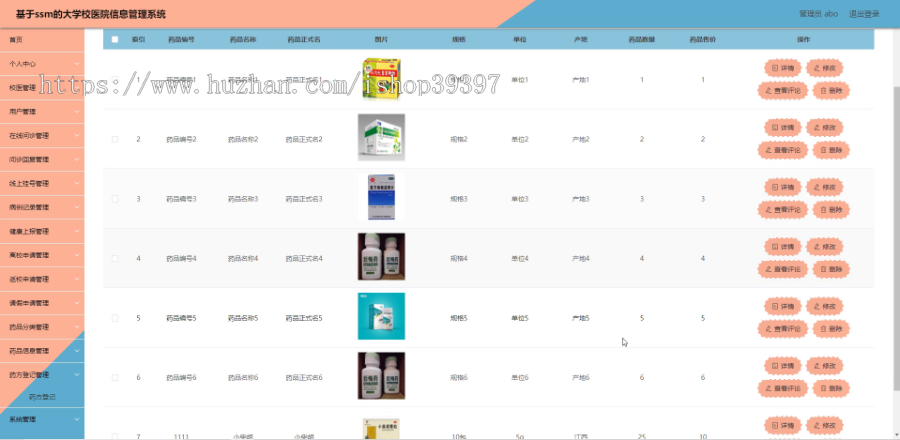Click the cell 药品名称3
Image resolution: width=900 pixels, height=440 pixels.
pyautogui.click(x=243, y=199)
